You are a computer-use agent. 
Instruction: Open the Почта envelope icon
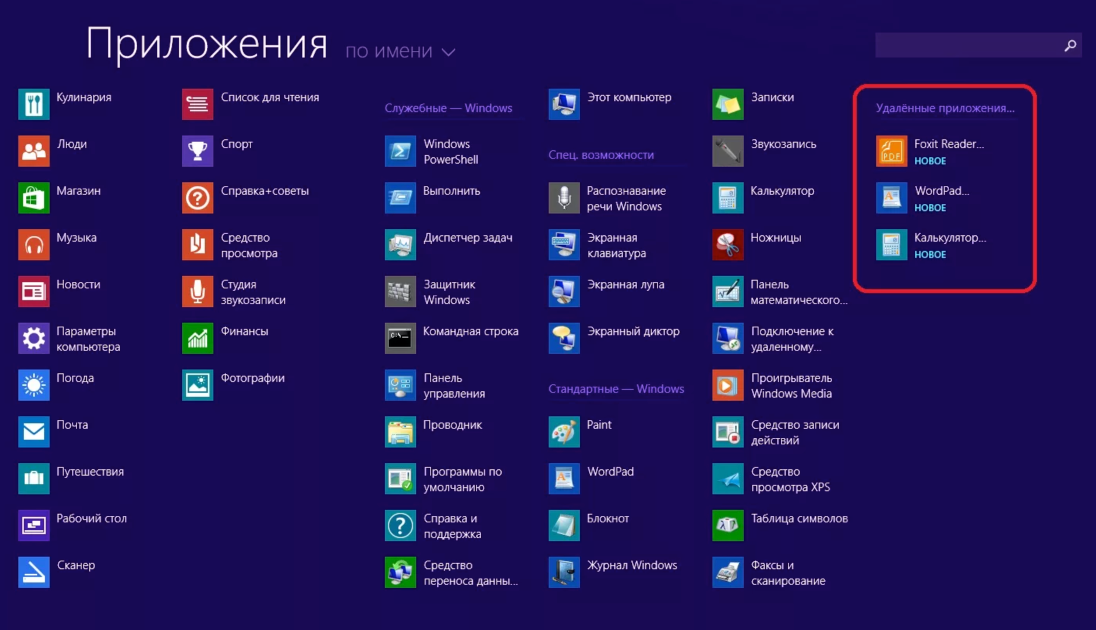pos(34,432)
